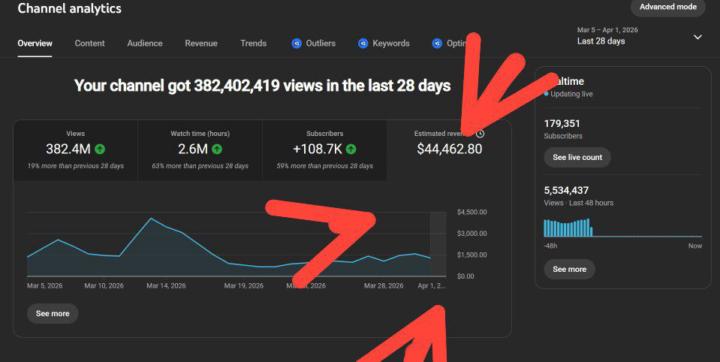Viewport: 720px width, 362px height.
Task: Click the chevron arrow for the date selector
Action: pyautogui.click(x=698, y=37)
